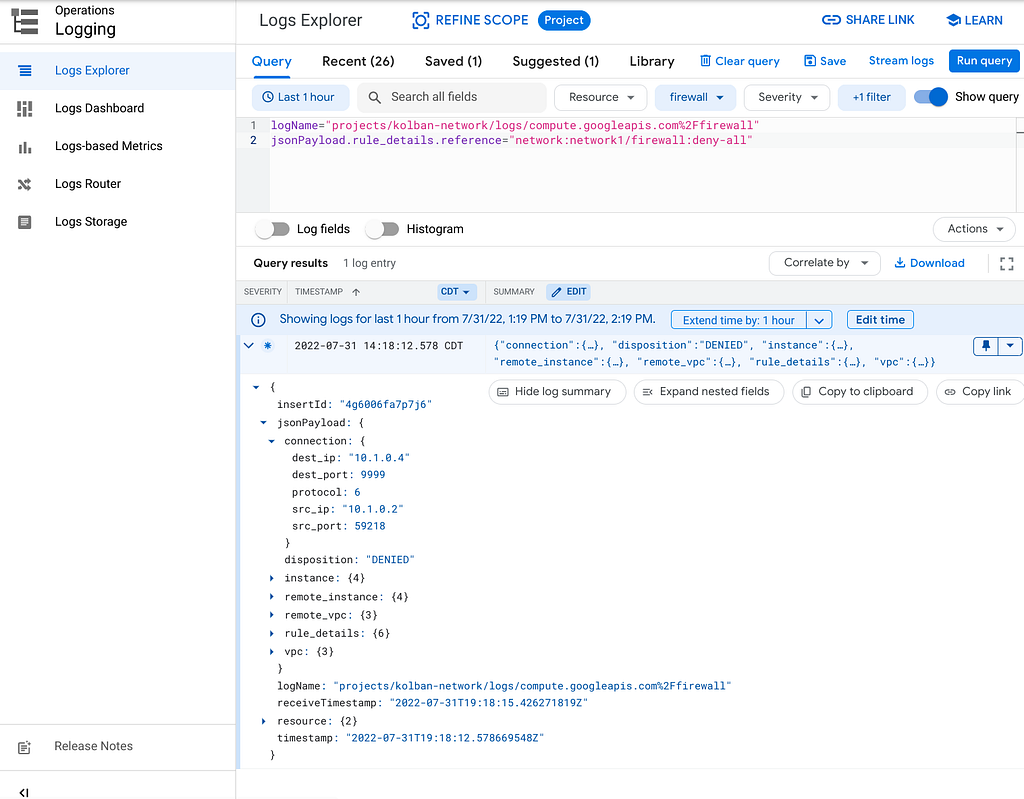Viewport: 1024px width, 799px height.
Task: Click the Edit time button
Action: [x=880, y=319]
